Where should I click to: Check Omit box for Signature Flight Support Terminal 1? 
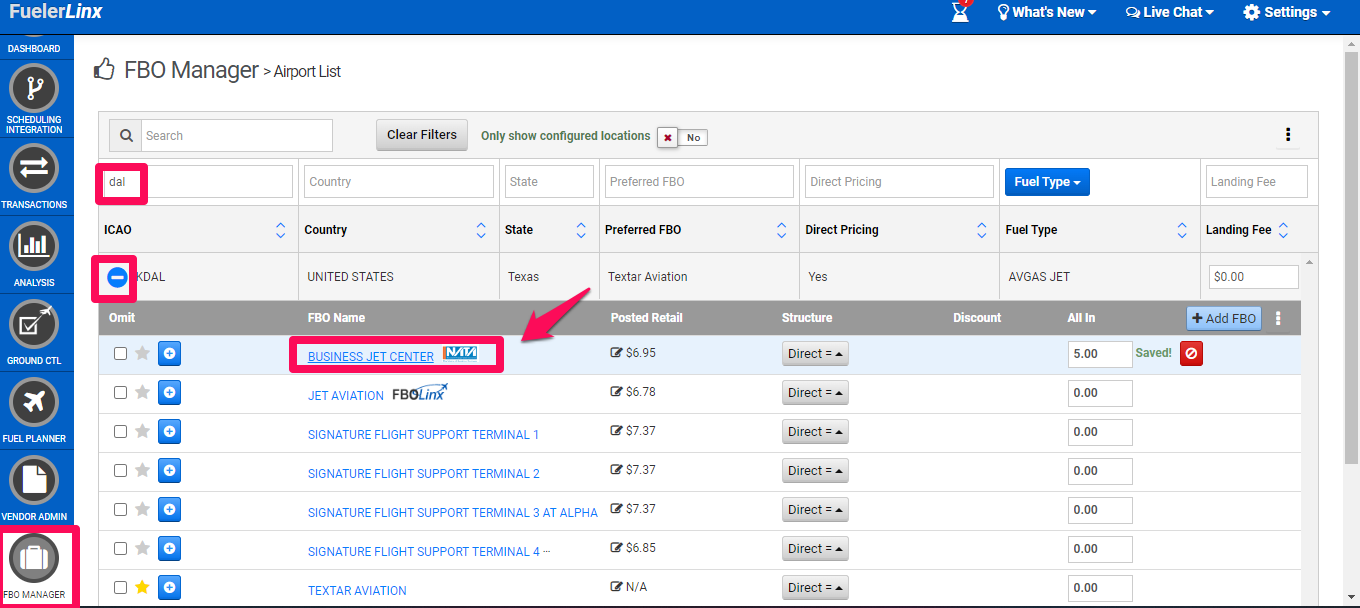[x=121, y=432]
